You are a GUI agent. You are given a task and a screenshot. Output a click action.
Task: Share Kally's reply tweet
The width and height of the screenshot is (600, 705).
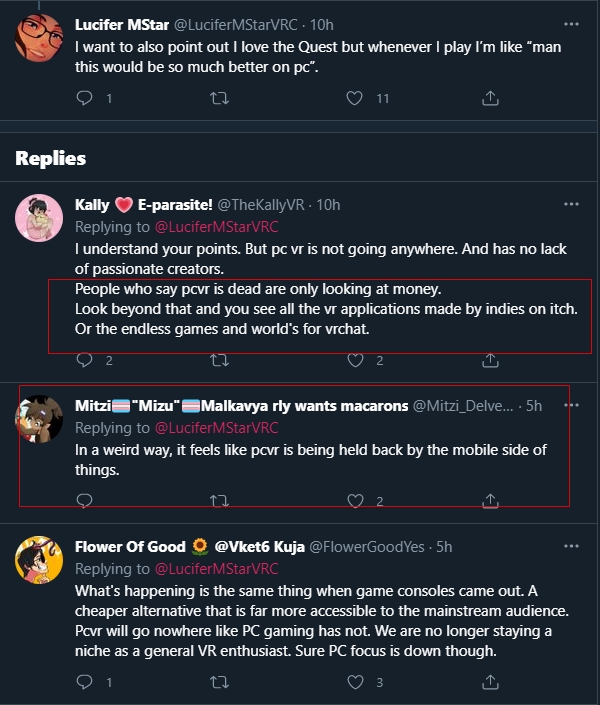[490, 360]
